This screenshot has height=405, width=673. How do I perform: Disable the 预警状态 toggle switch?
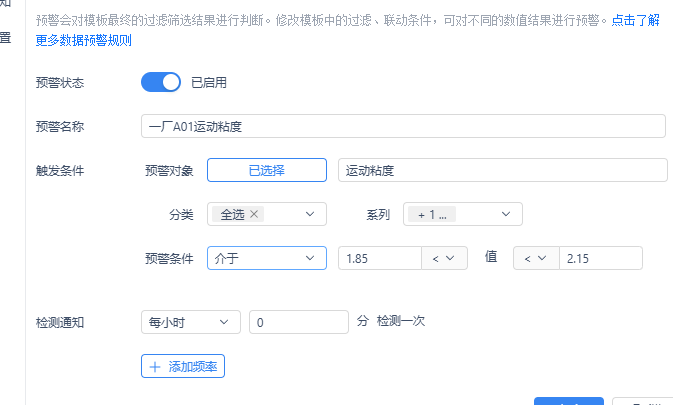[161, 82]
